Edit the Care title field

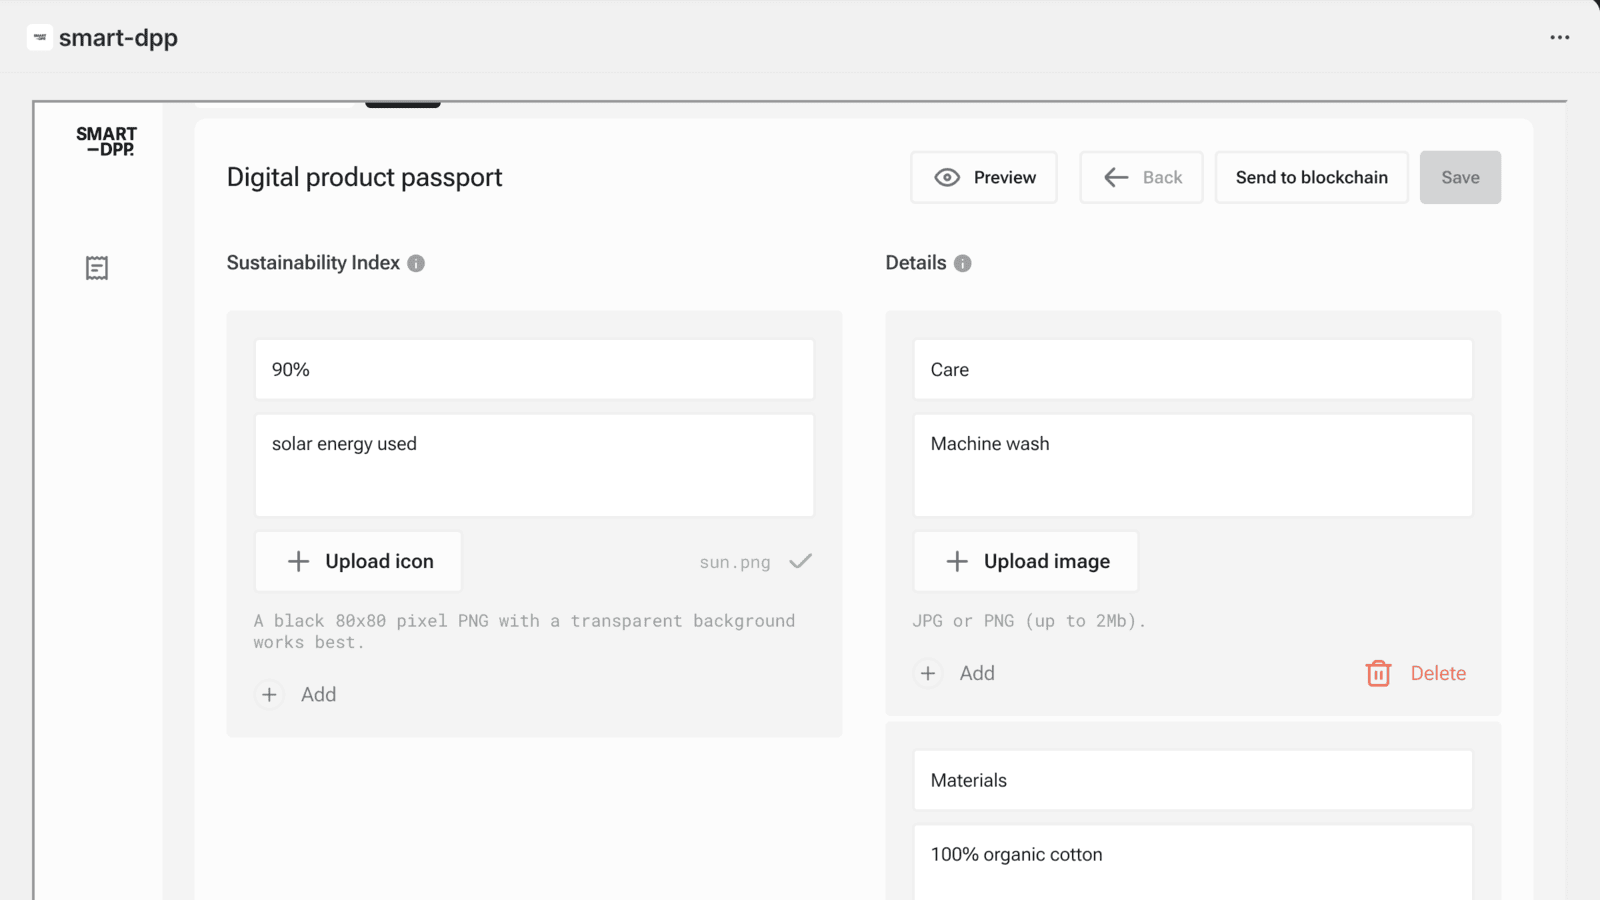[1193, 369]
